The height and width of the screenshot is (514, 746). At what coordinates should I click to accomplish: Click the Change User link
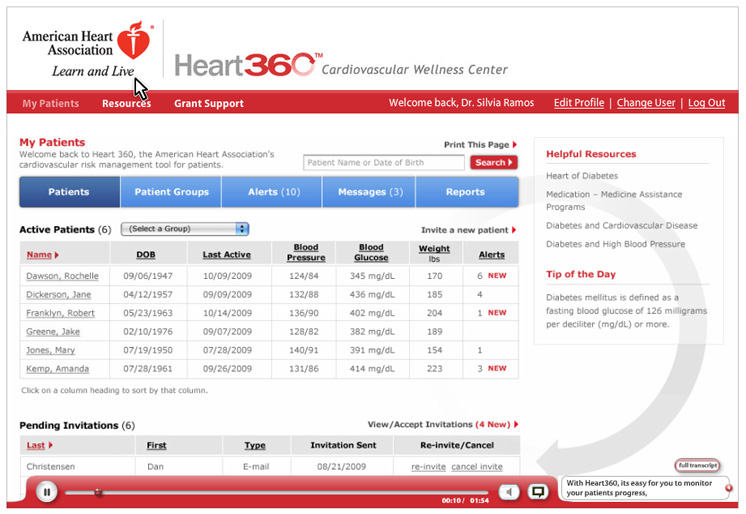[x=646, y=103]
